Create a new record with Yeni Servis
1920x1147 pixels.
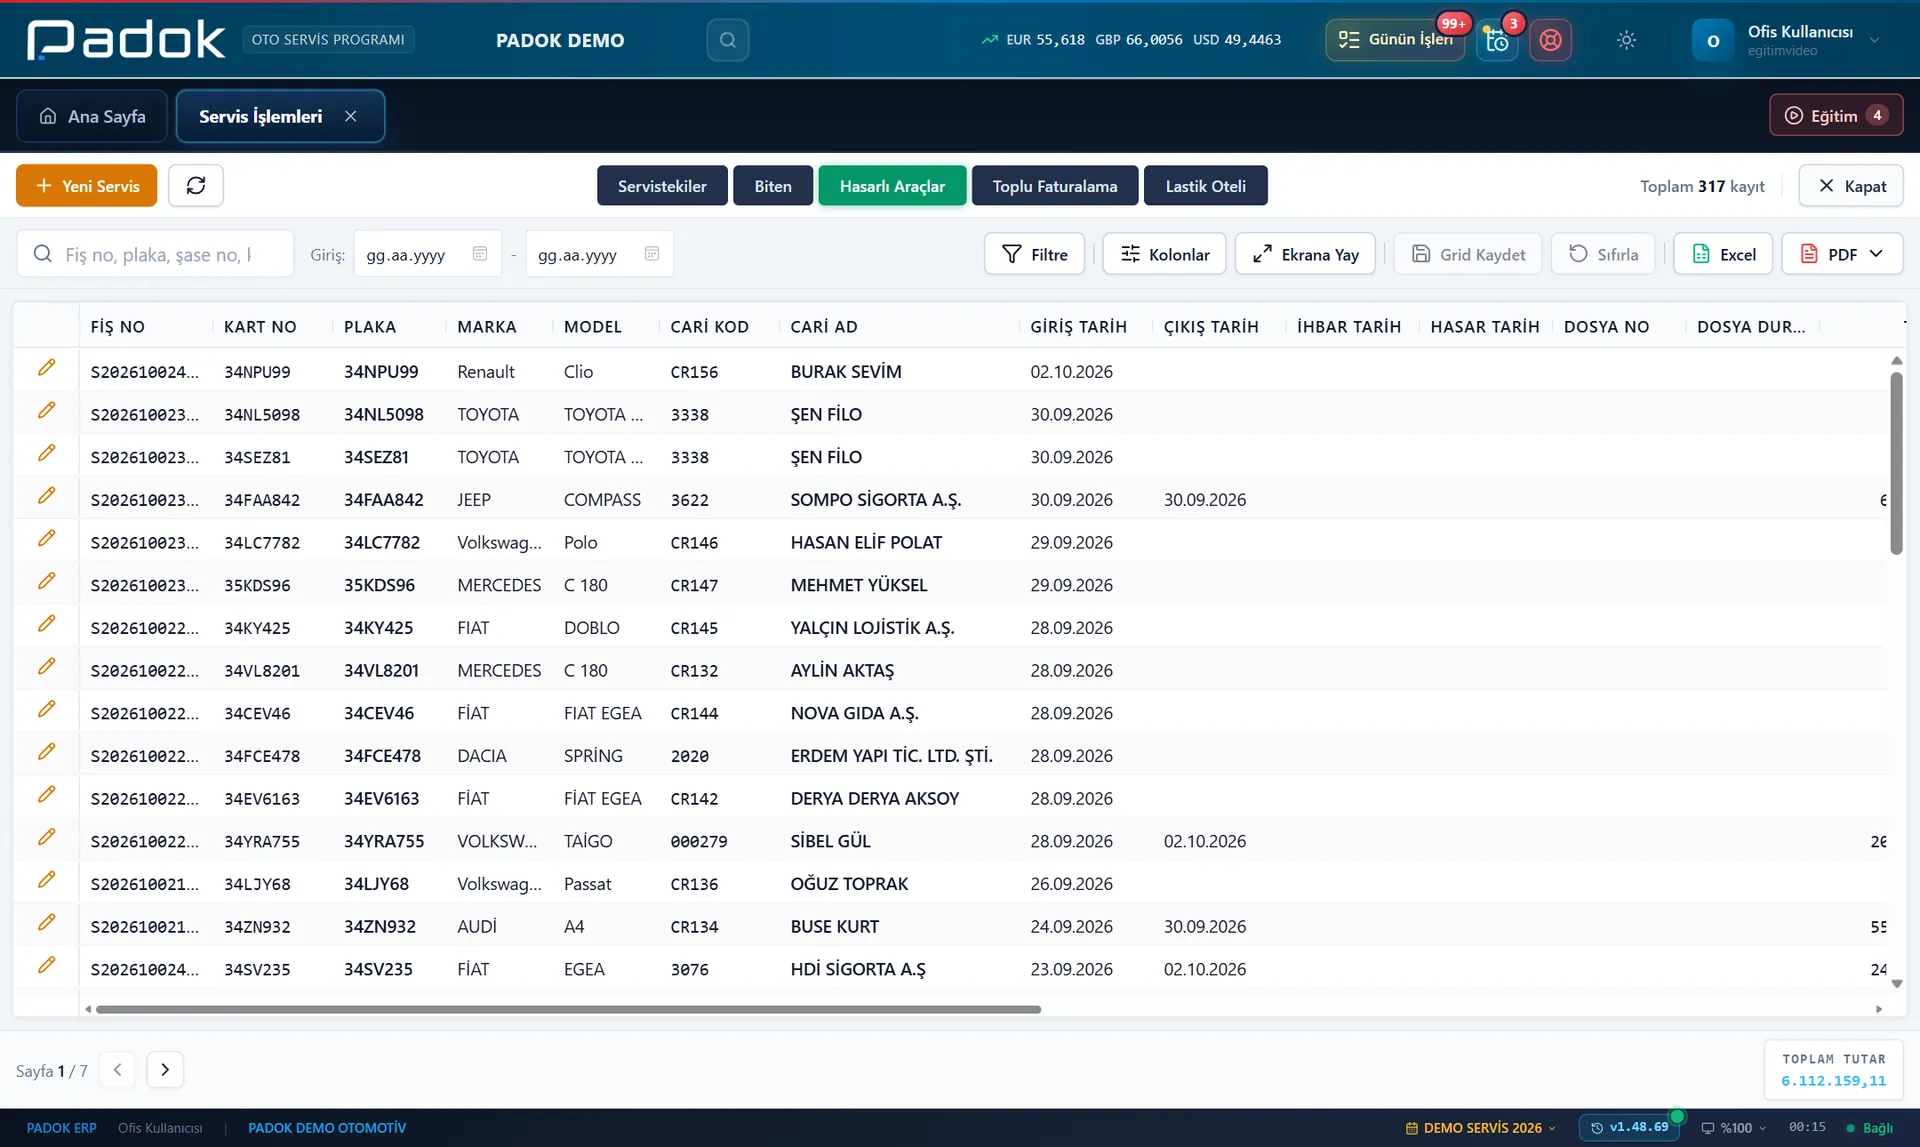(86, 186)
